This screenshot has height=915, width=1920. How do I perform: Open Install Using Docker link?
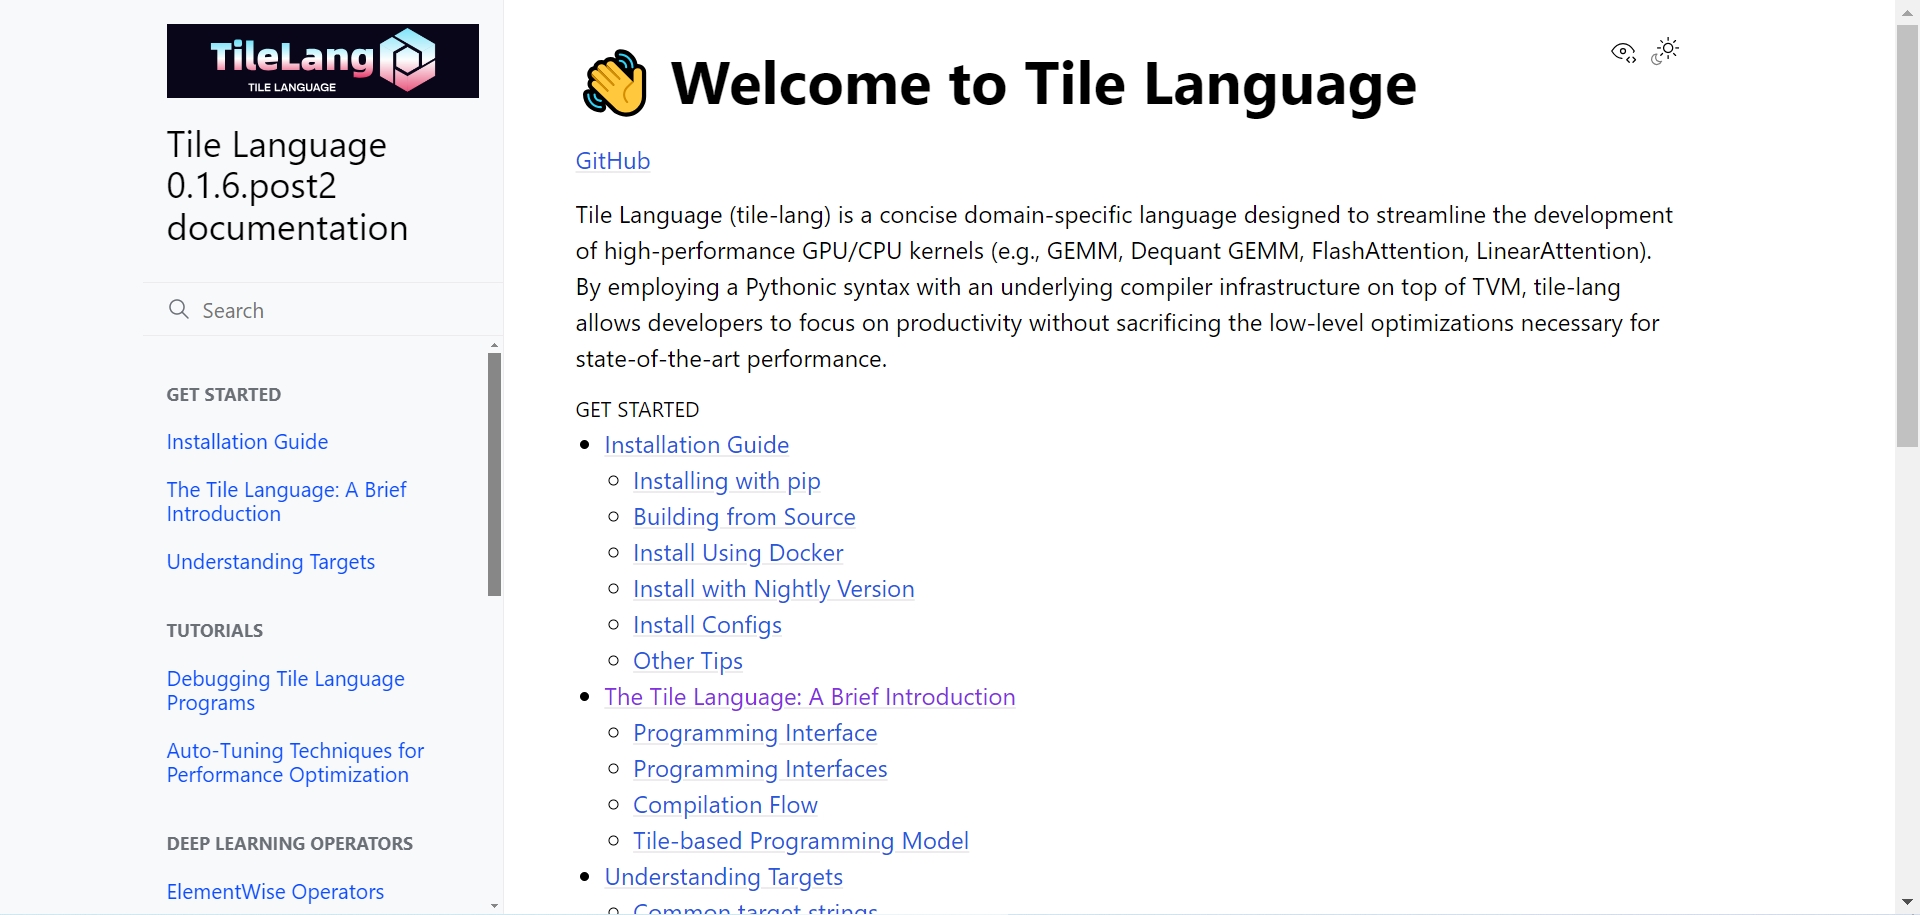point(738,553)
